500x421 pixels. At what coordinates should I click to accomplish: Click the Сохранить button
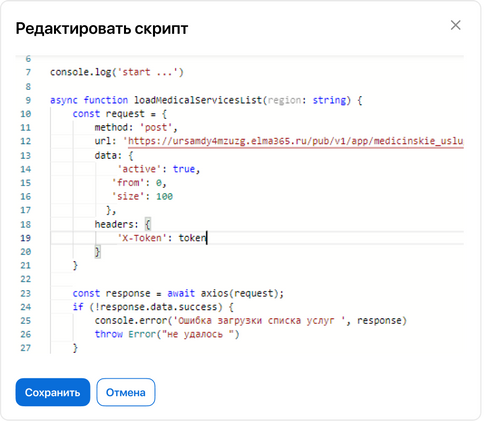(x=53, y=392)
